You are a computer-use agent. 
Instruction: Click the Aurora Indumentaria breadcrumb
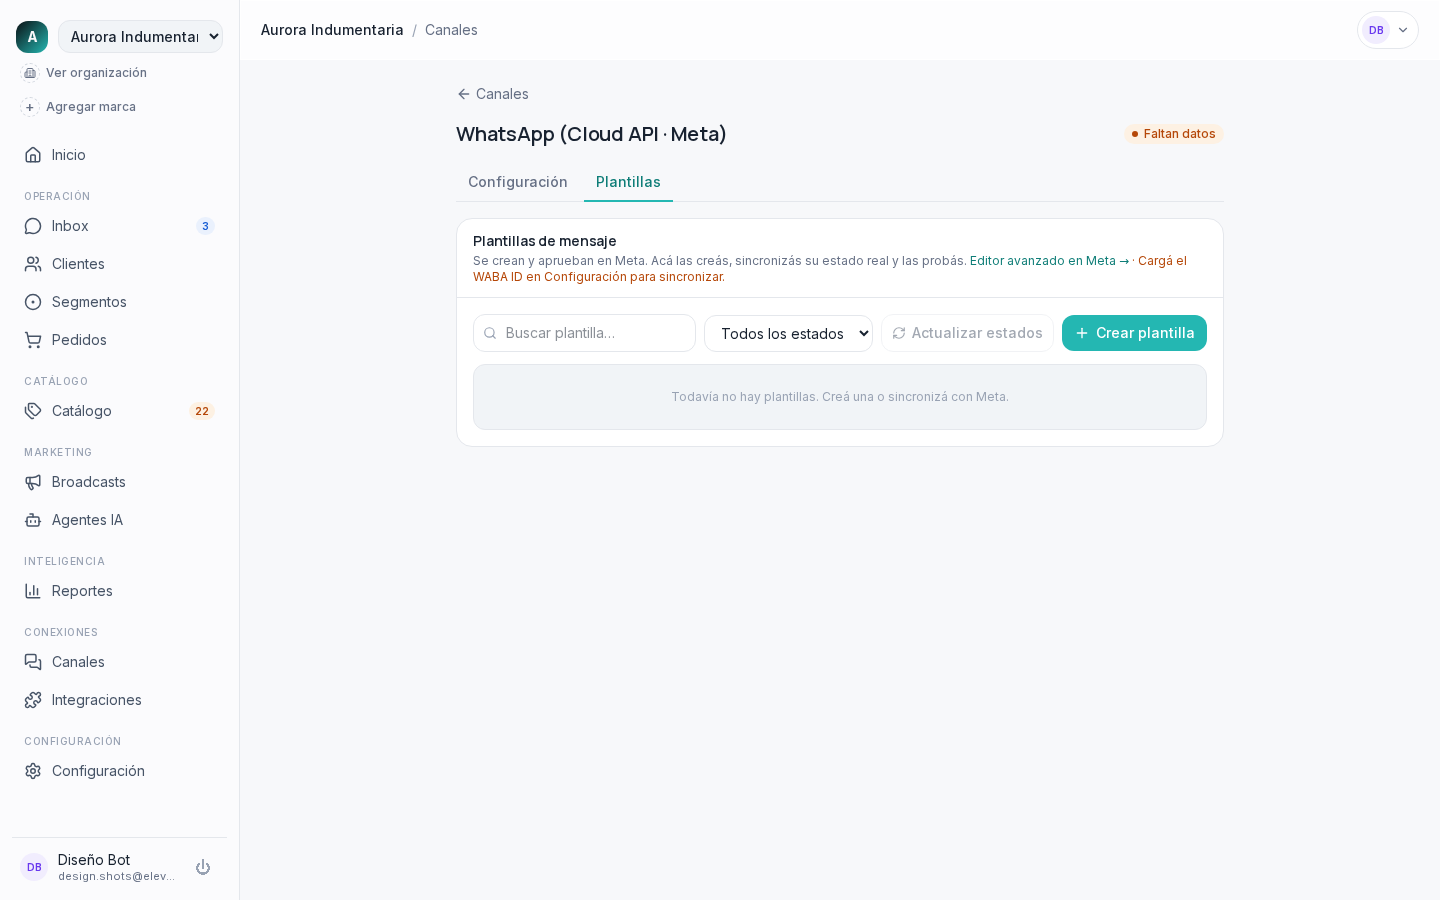tap(332, 30)
